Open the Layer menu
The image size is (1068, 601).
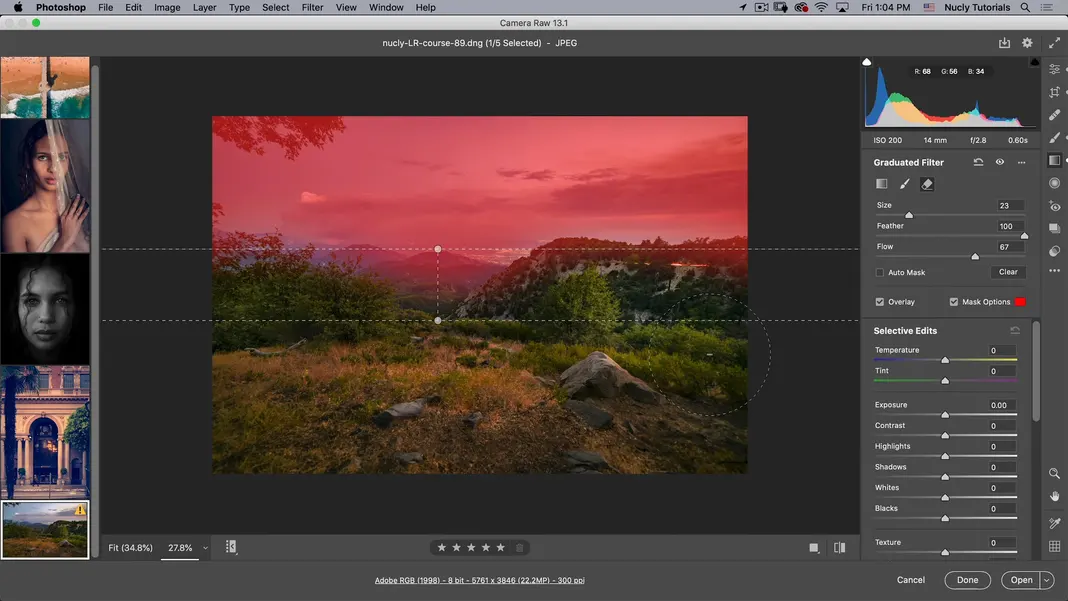tap(204, 7)
